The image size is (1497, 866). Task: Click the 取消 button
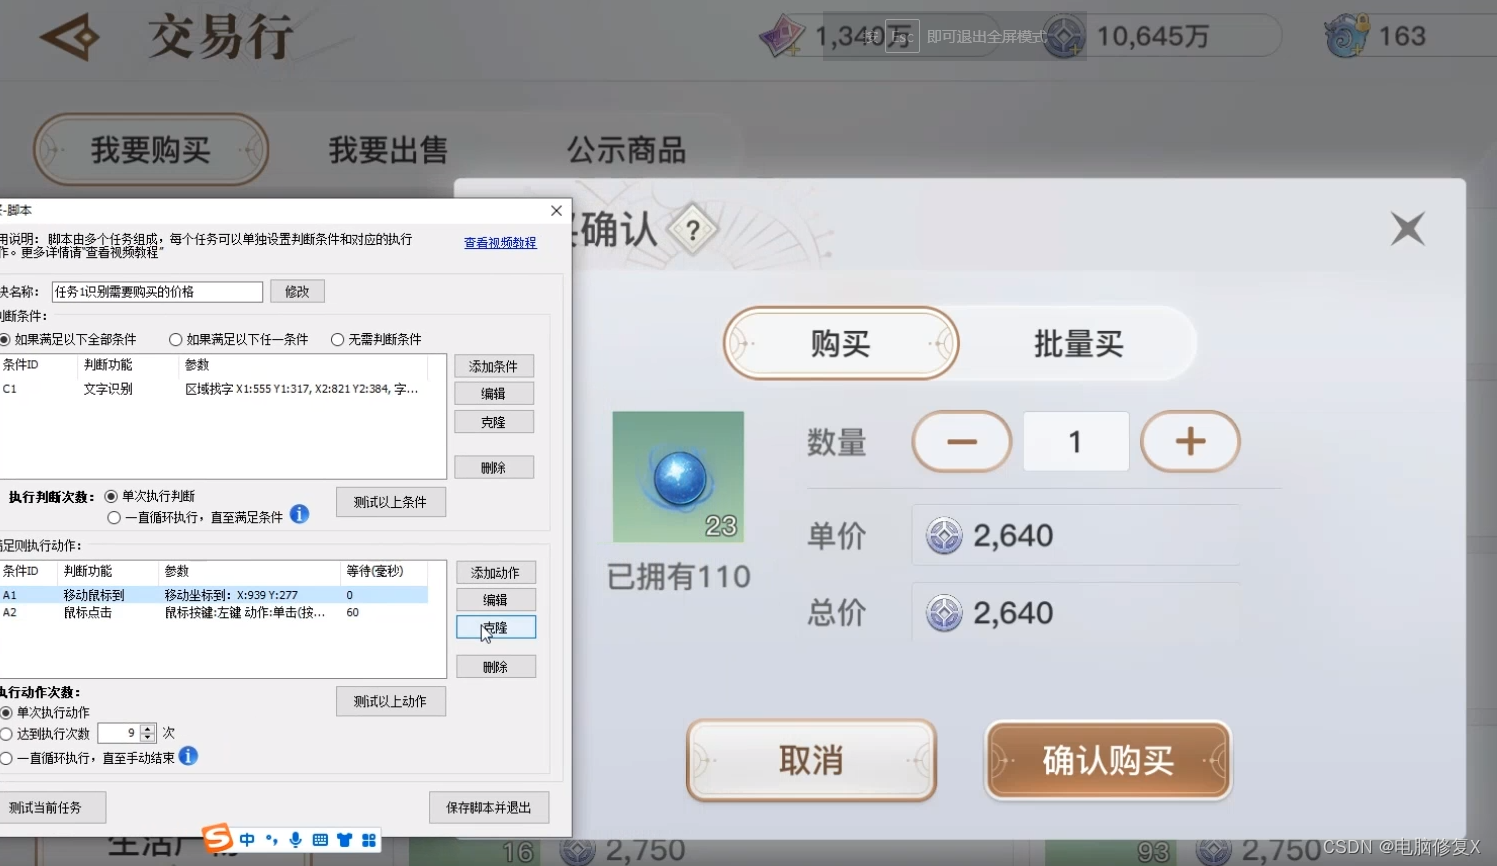[x=811, y=761]
